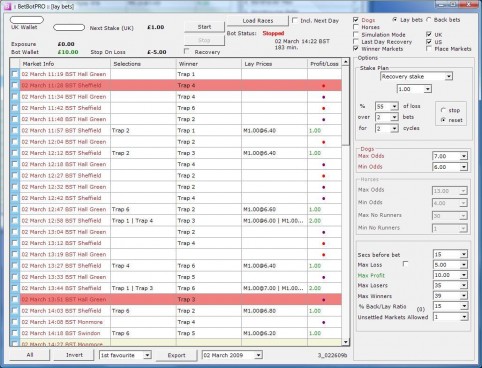Open the Unsettled Markets Allowed dropdown
This screenshot has height=368, width=482.
[x=464, y=317]
